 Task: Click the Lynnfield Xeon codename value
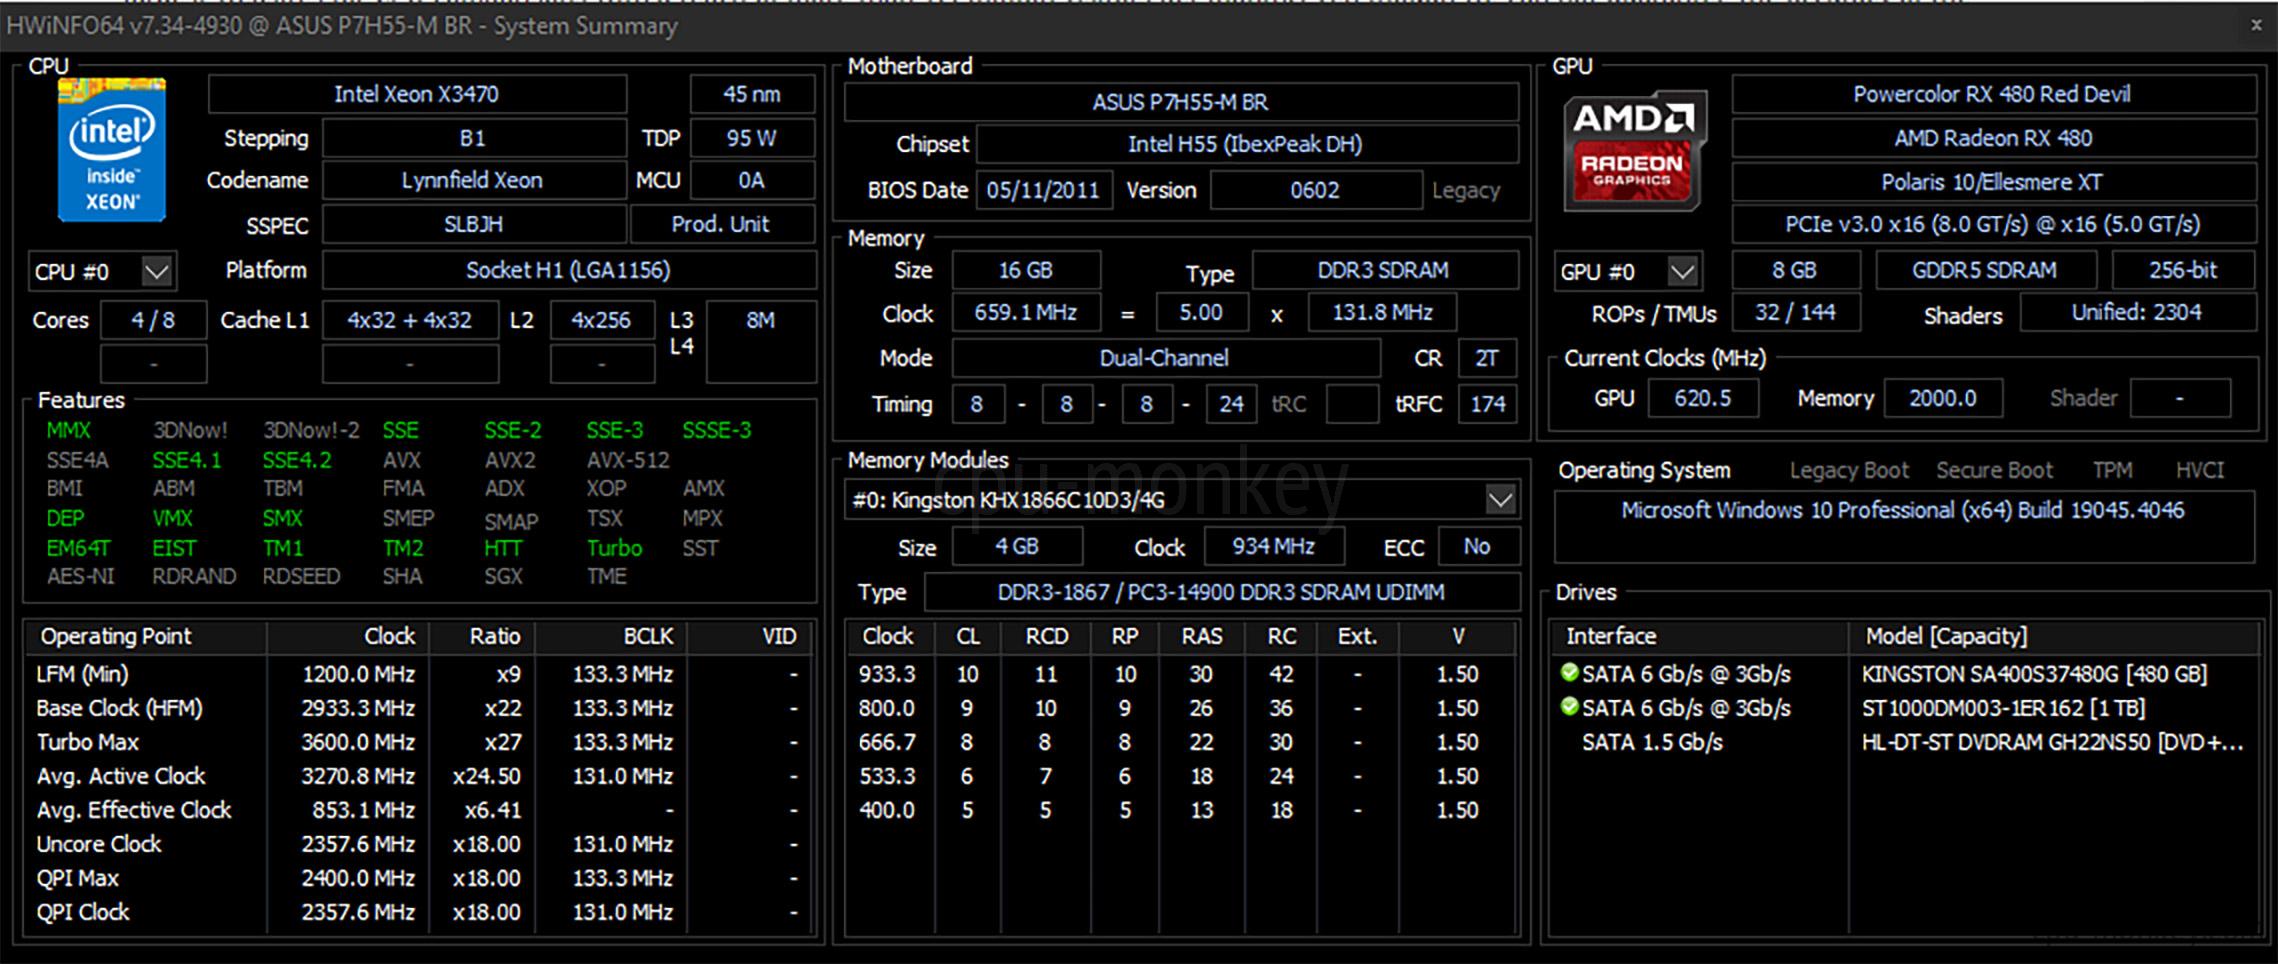coord(474,180)
